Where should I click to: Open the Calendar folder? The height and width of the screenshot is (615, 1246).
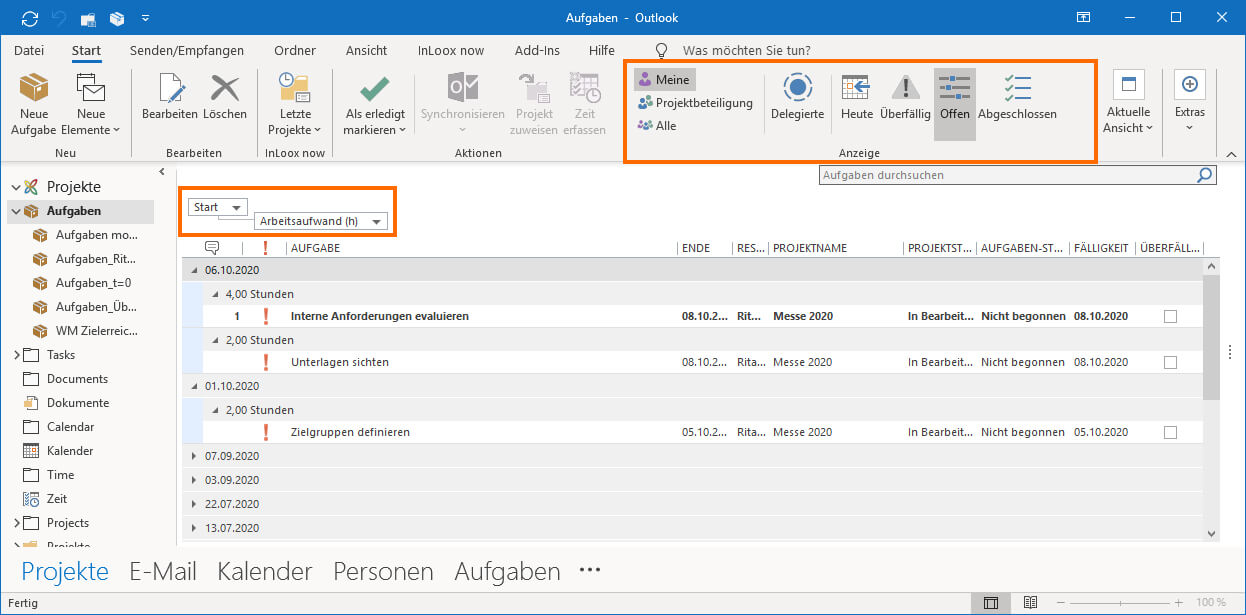click(x=70, y=427)
